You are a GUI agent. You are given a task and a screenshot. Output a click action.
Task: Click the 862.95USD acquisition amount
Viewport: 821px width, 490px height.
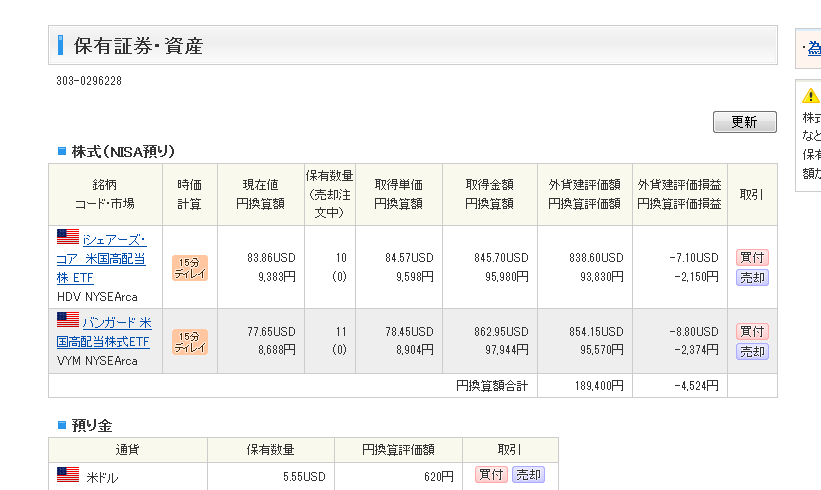(501, 331)
